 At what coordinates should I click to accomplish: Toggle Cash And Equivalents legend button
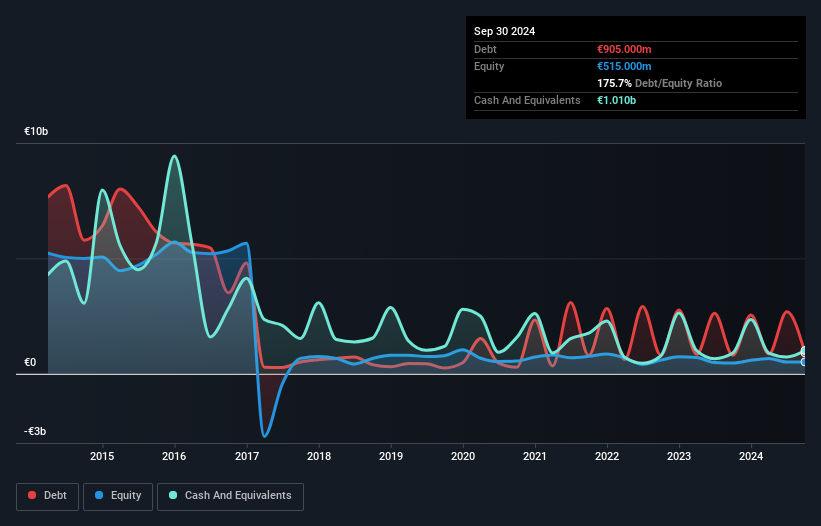[x=230, y=496]
